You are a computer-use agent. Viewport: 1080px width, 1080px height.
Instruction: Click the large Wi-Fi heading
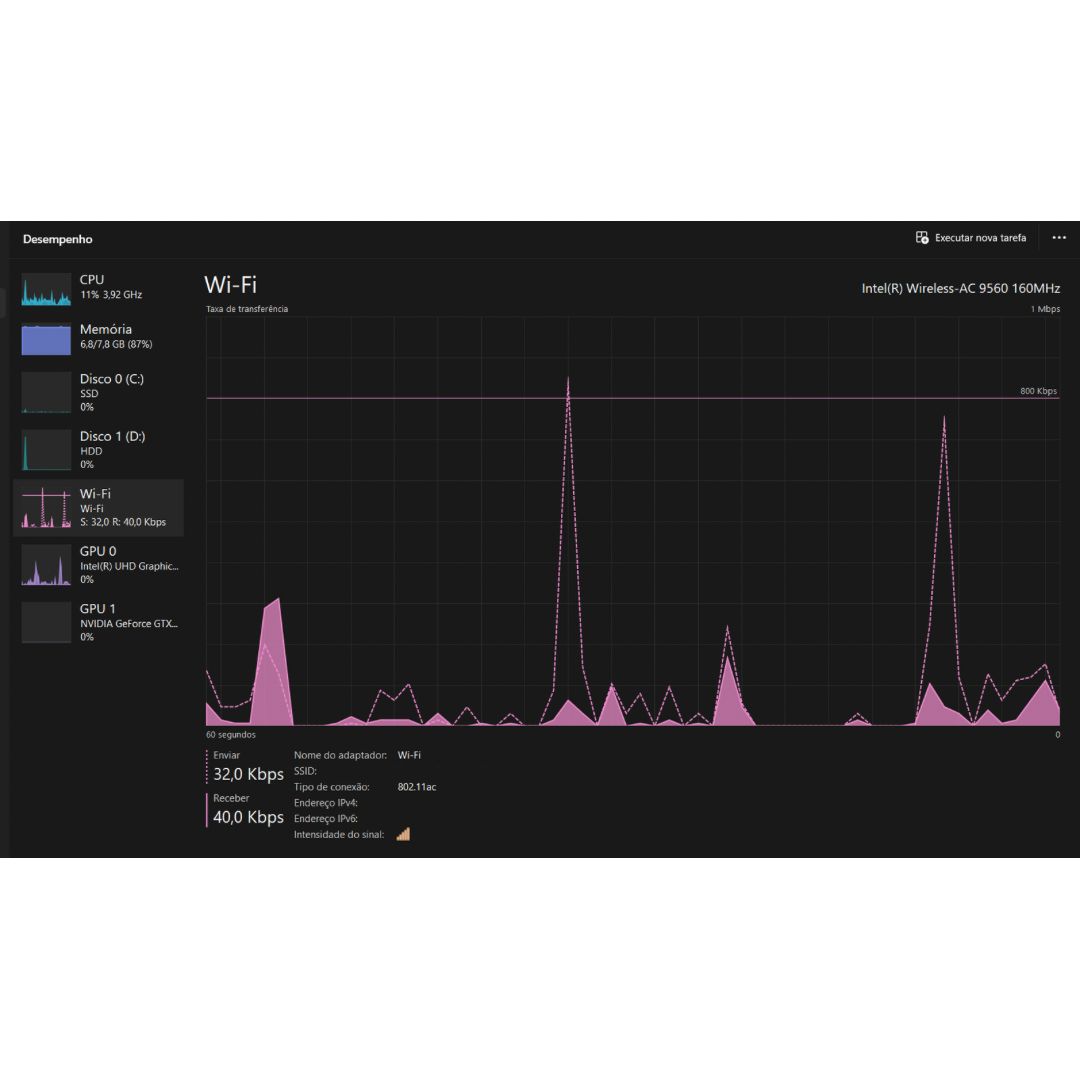click(230, 285)
